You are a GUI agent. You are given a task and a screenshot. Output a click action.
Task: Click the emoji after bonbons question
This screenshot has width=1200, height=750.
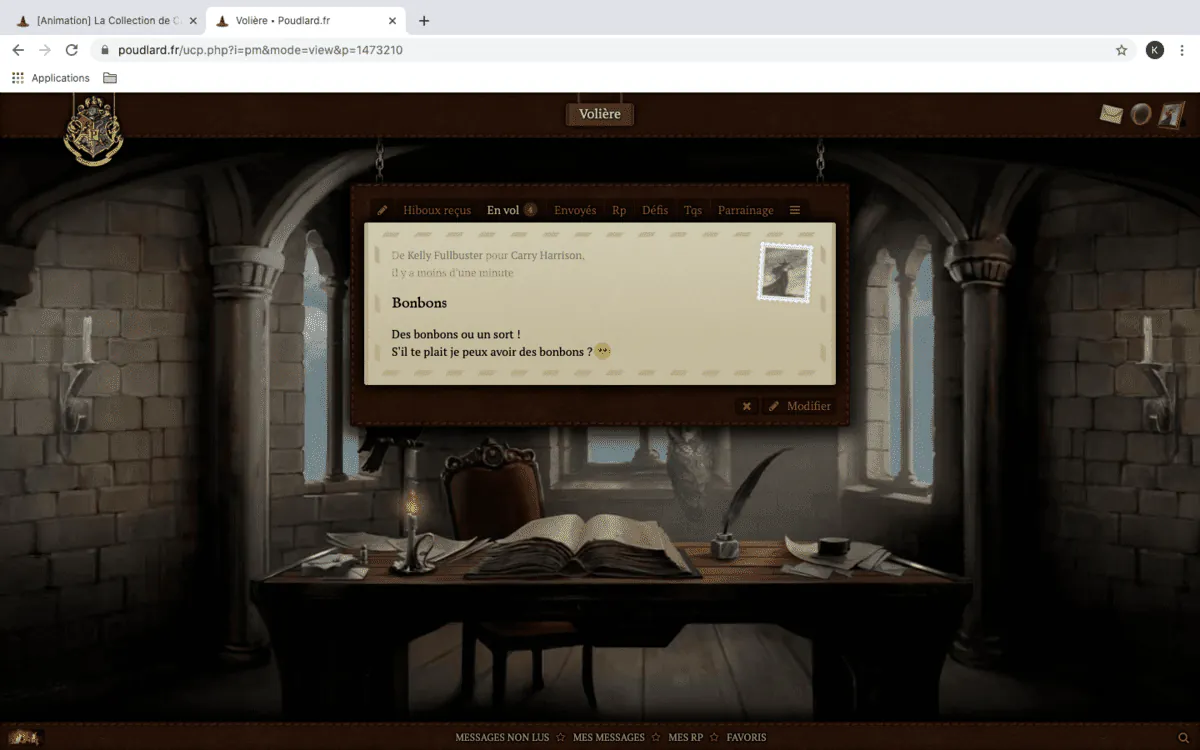(603, 351)
